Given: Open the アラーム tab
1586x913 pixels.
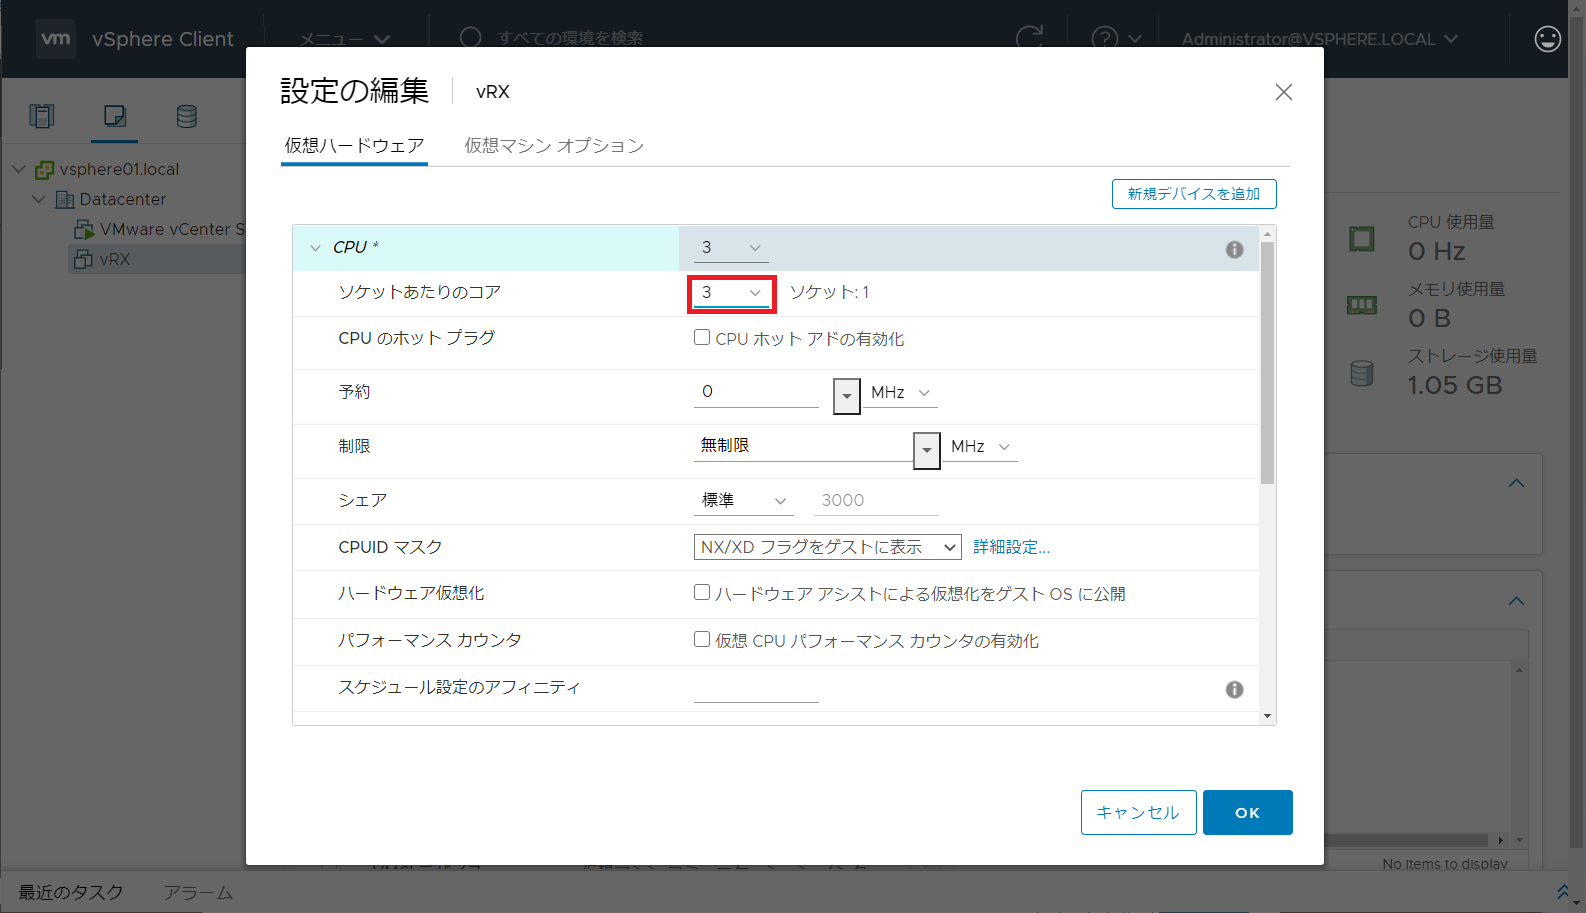Looking at the screenshot, I should point(198,892).
